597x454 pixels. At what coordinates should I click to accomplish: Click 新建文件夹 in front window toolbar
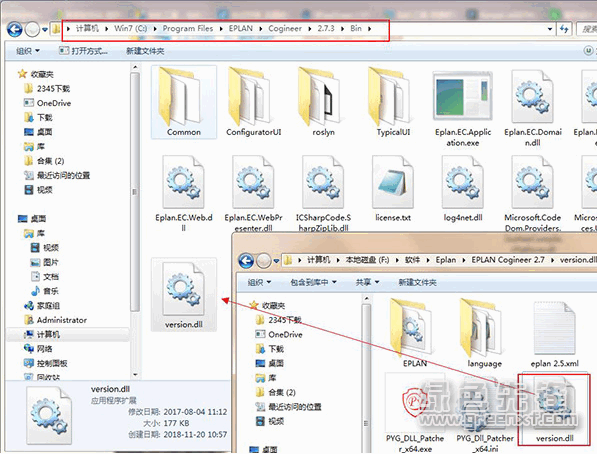[x=417, y=282]
